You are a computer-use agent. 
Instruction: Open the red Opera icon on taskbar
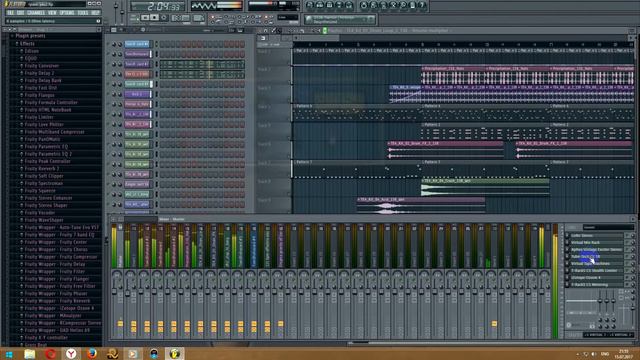(51, 354)
